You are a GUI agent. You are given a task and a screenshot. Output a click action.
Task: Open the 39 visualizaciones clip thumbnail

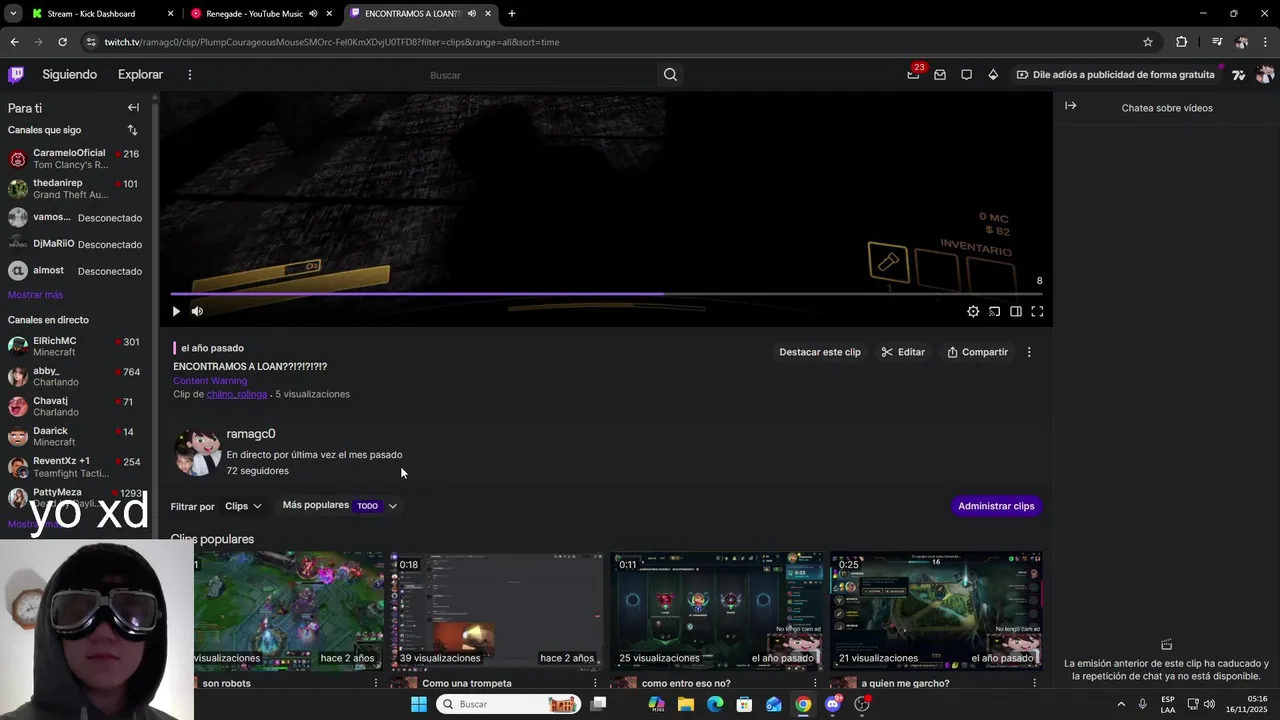coord(497,610)
